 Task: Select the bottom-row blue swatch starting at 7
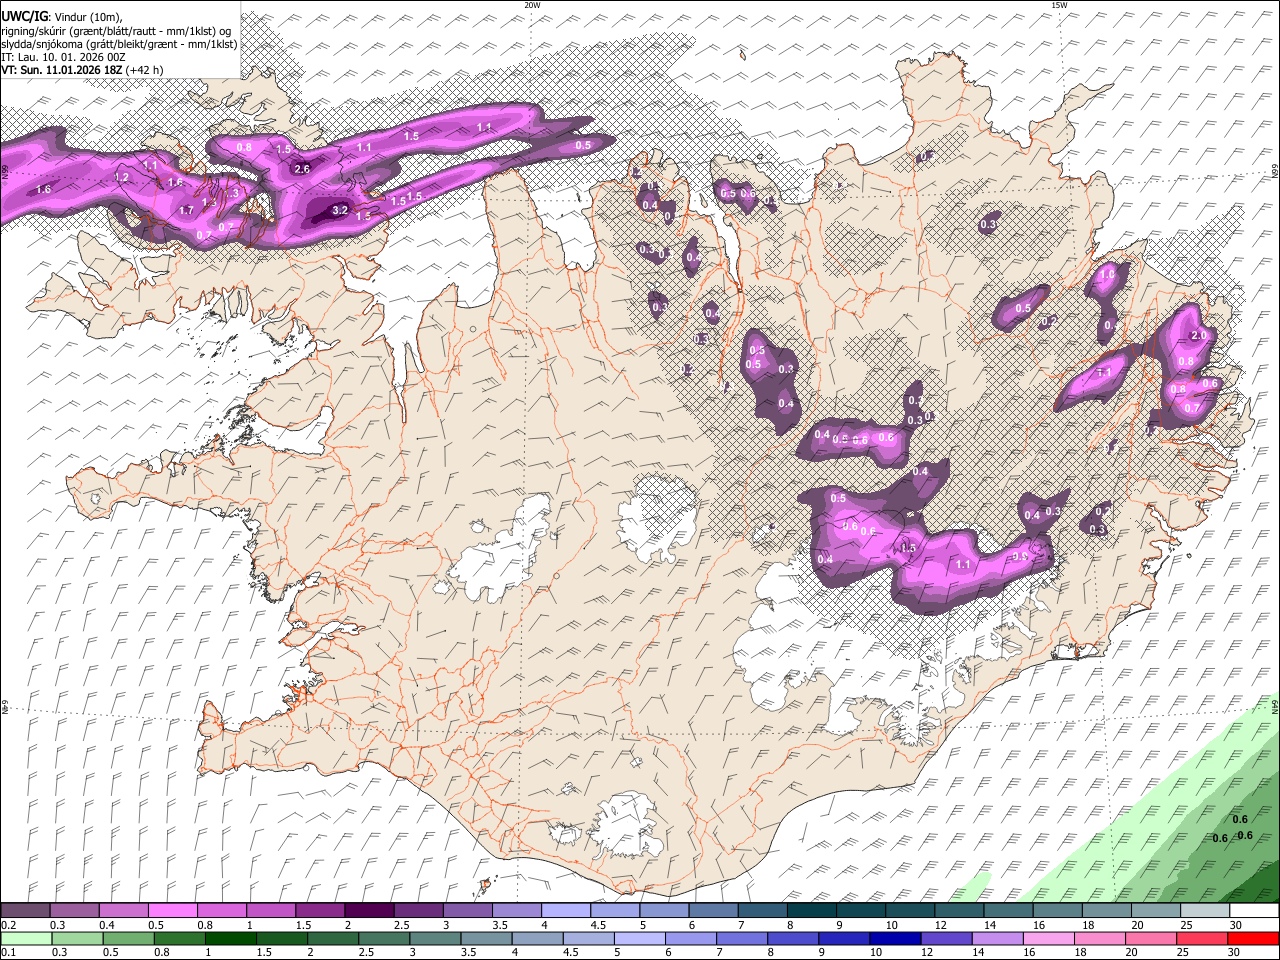pyautogui.click(x=742, y=938)
